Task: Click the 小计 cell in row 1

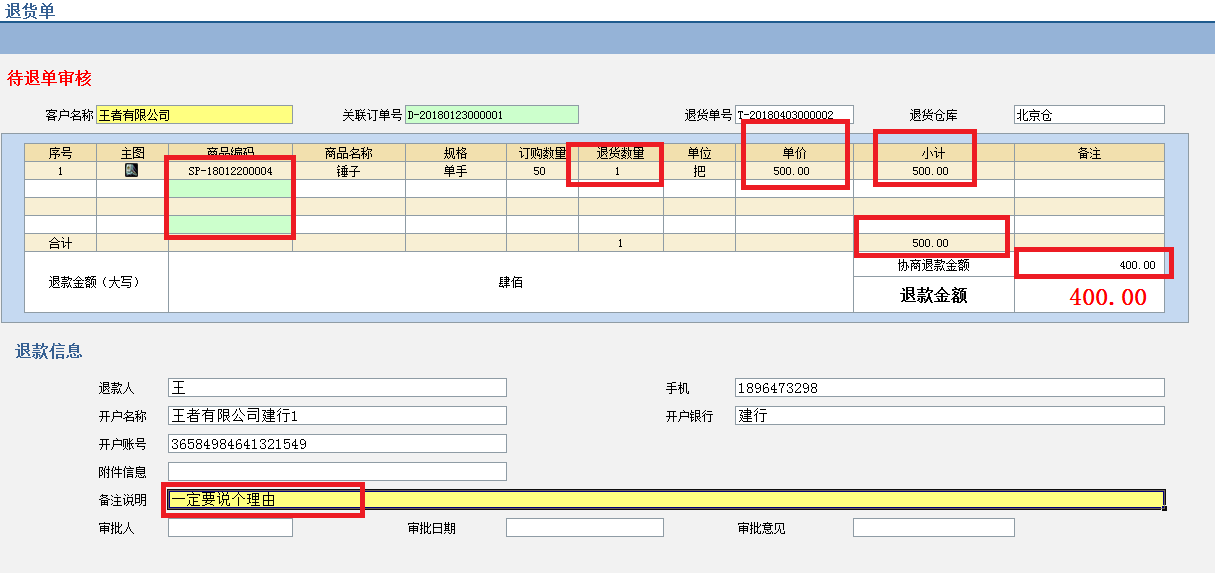Action: tap(932, 171)
